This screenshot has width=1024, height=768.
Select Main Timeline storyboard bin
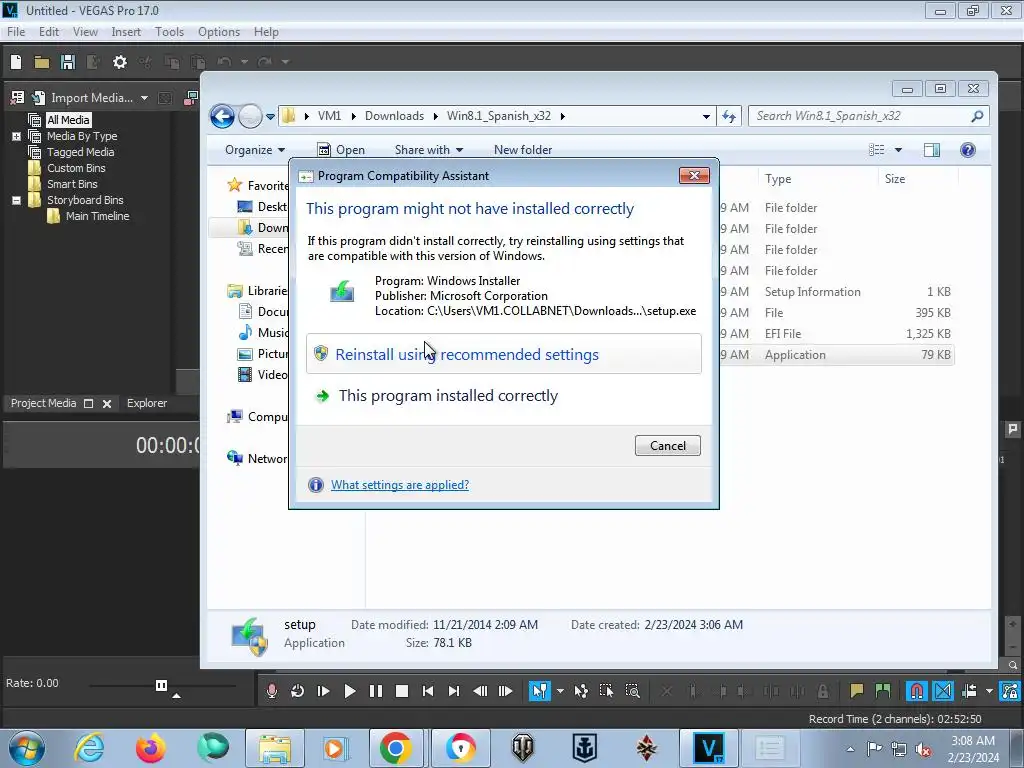click(x=97, y=216)
